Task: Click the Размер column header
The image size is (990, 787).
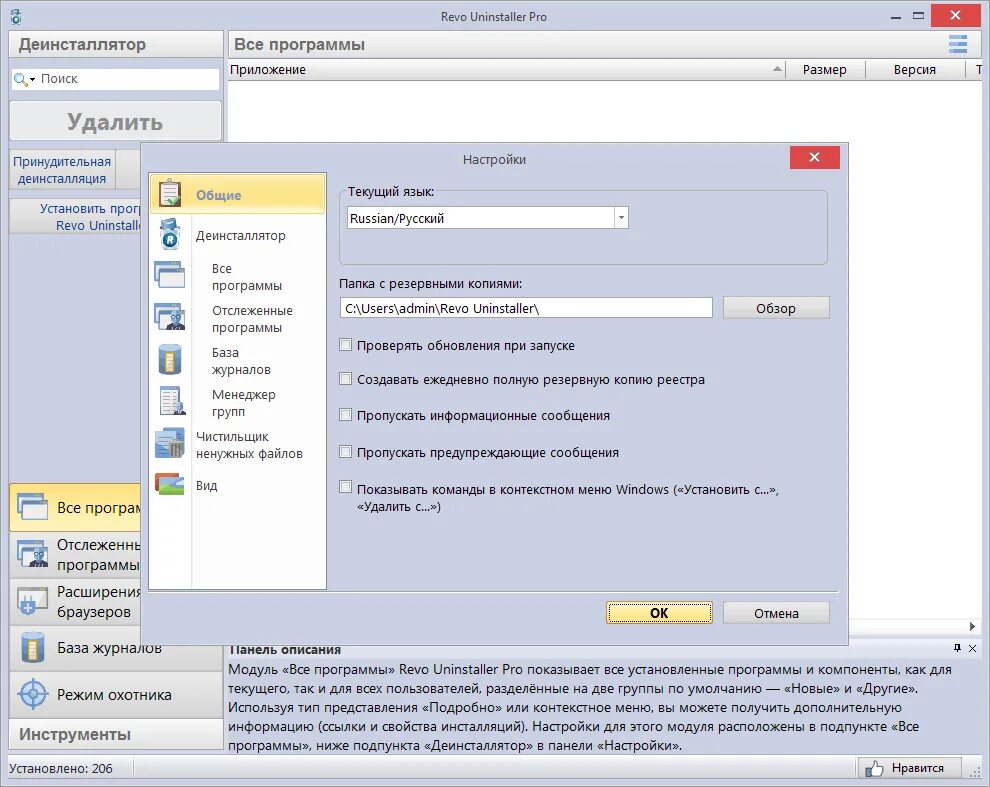Action: tap(825, 69)
